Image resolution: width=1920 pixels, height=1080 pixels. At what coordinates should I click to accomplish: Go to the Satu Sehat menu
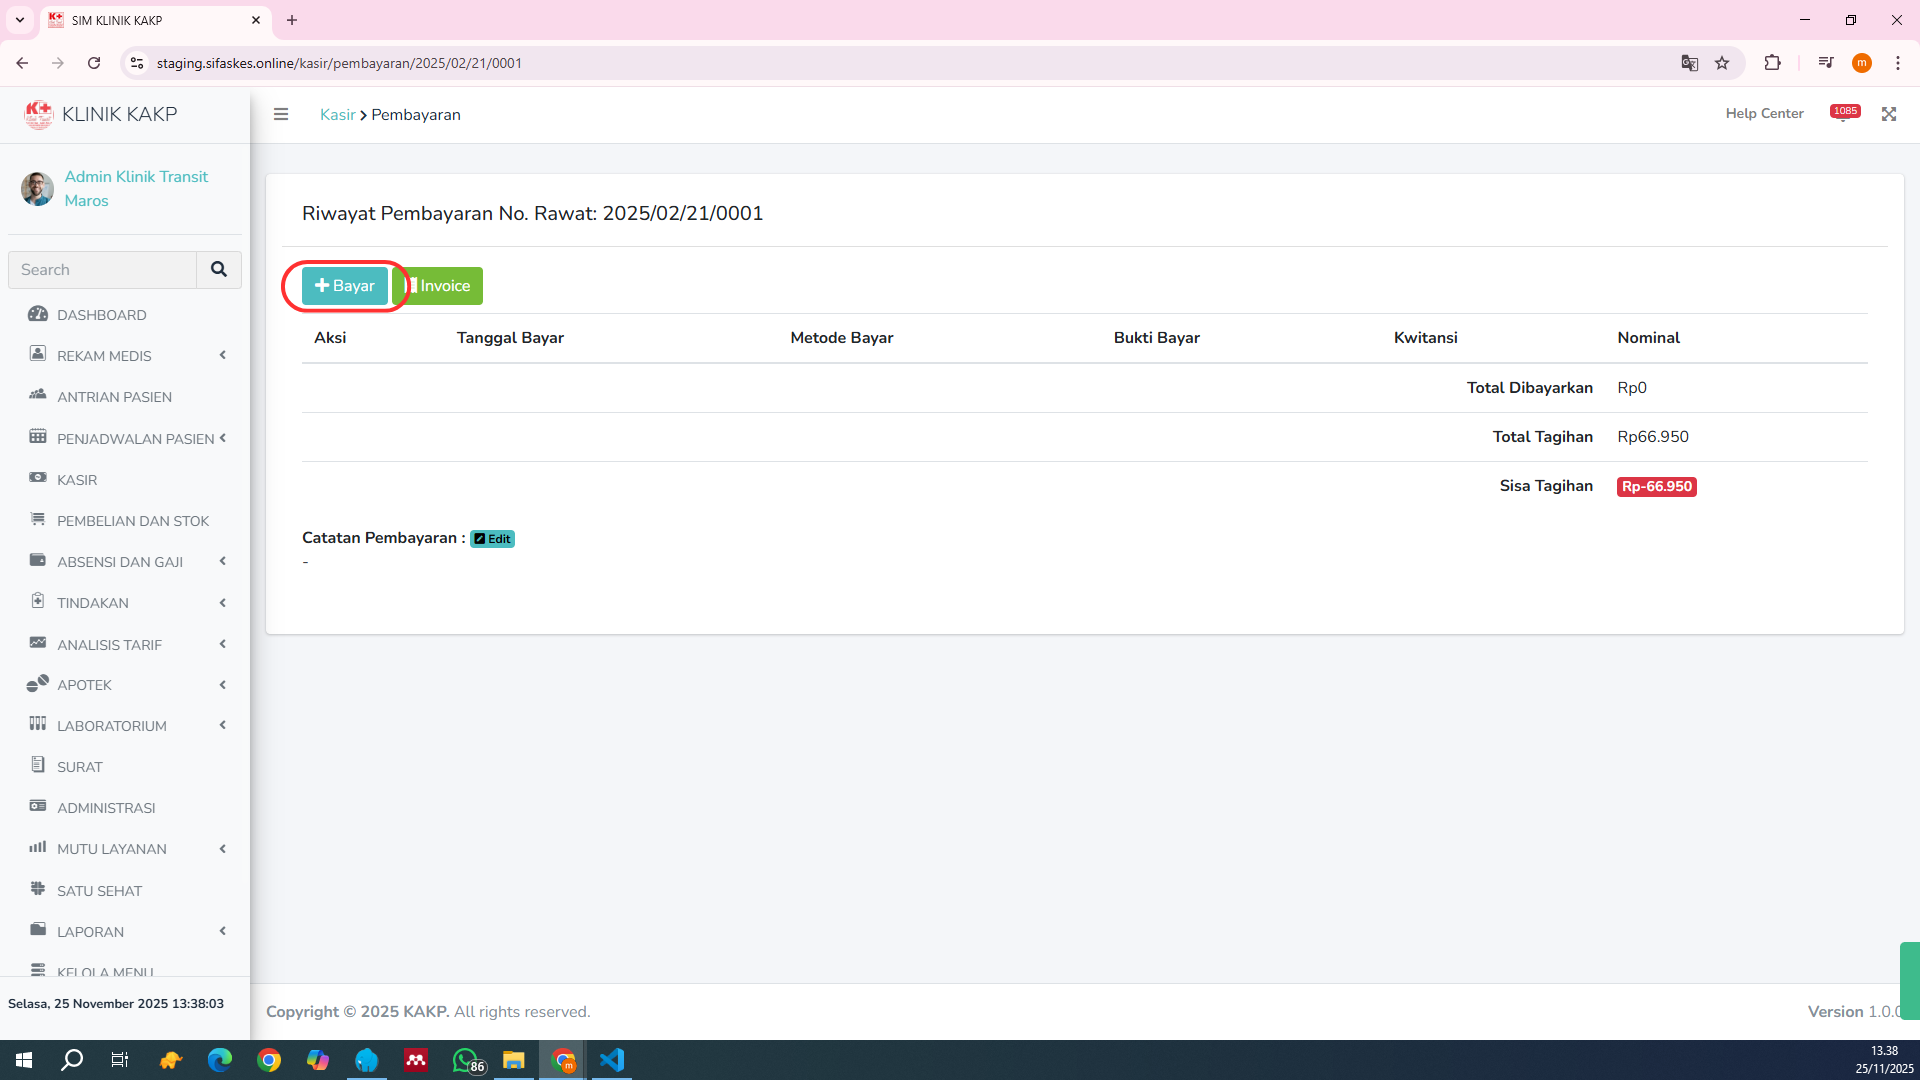coord(99,891)
